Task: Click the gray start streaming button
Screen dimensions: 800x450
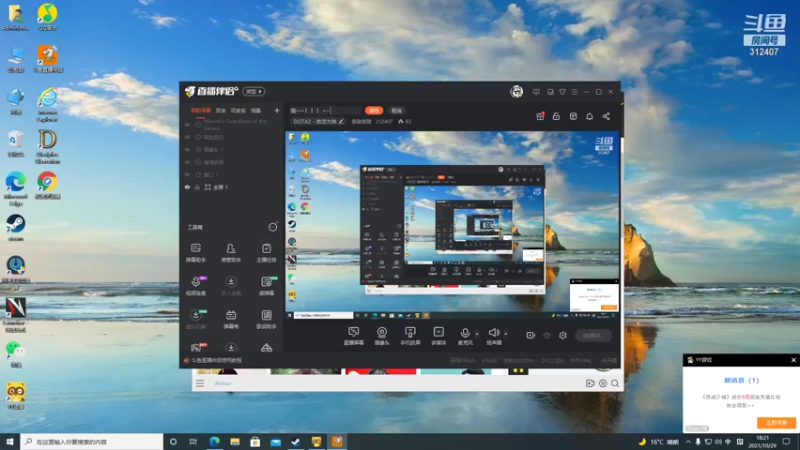Action: 593,335
